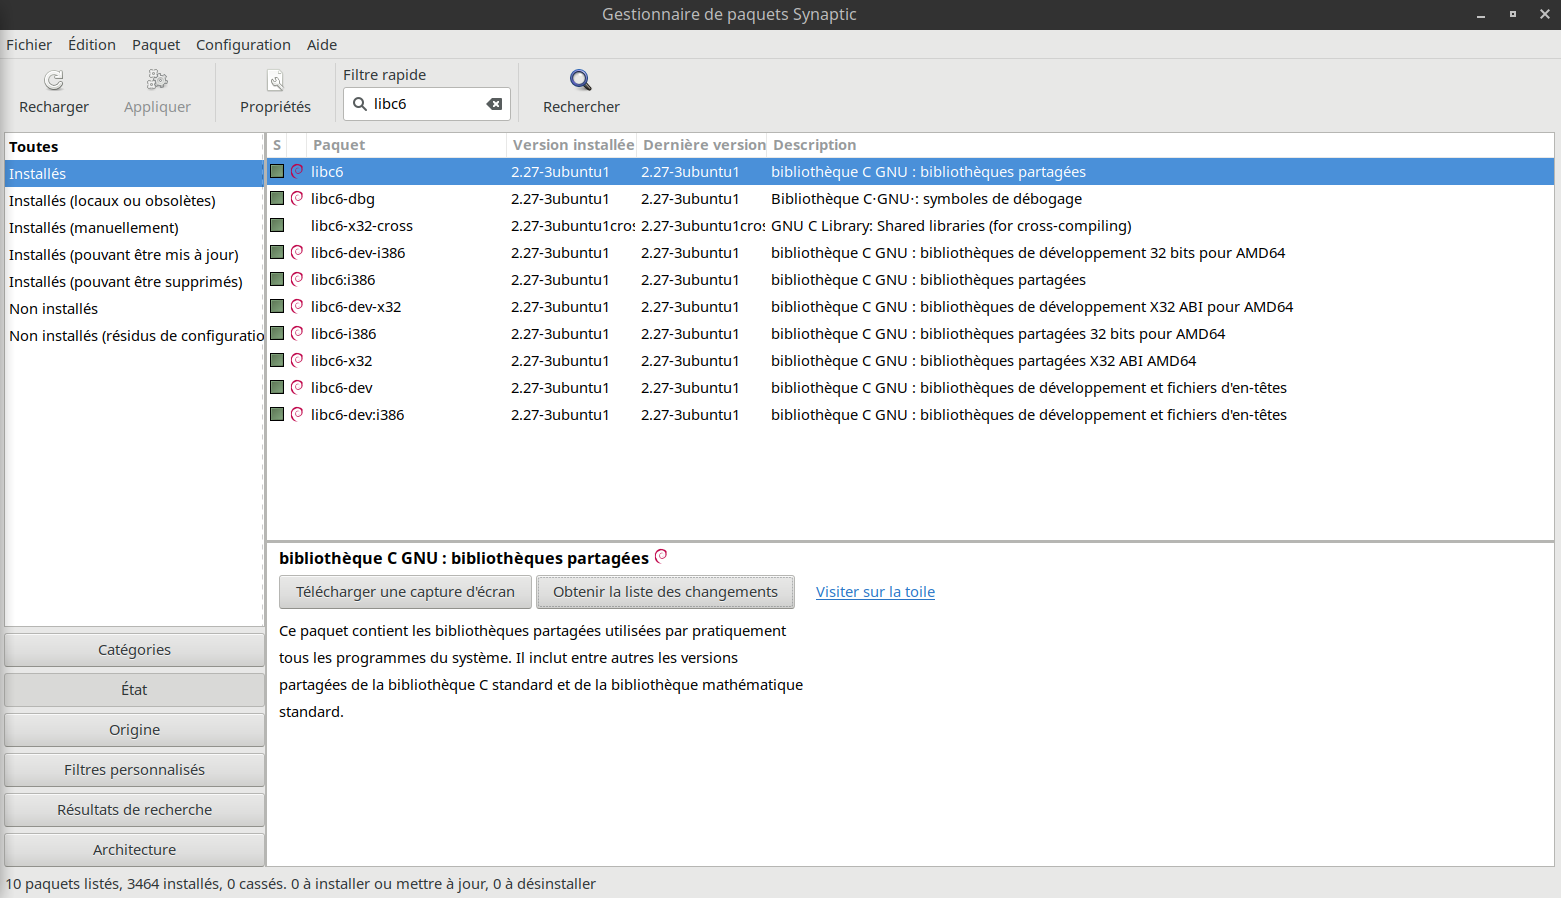The height and width of the screenshot is (898, 1561).
Task: Click the Recharger reload icon
Action: click(x=54, y=80)
